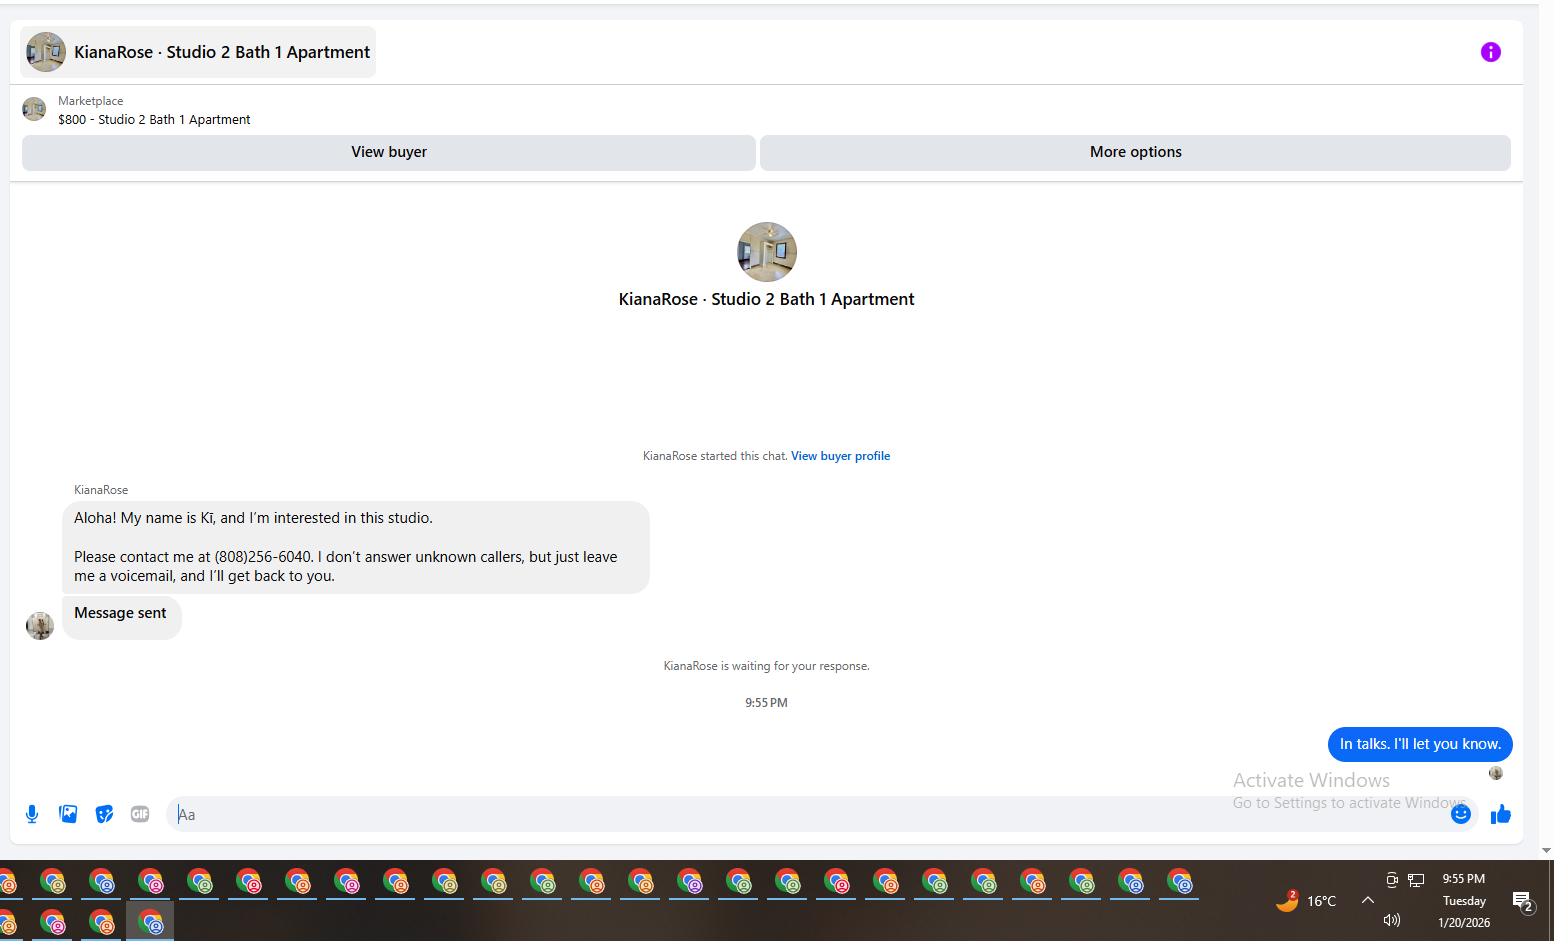
Task: Click the scrollbar down arrow at the page edge
Action: [1546, 851]
